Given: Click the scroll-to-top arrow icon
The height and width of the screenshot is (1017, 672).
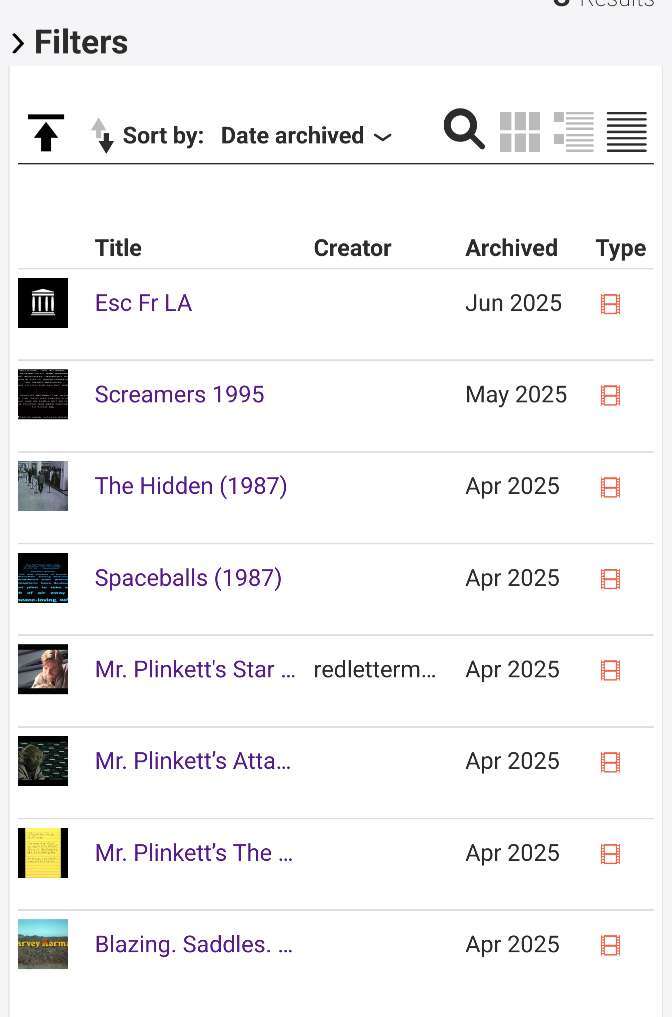Looking at the screenshot, I should click(x=45, y=133).
